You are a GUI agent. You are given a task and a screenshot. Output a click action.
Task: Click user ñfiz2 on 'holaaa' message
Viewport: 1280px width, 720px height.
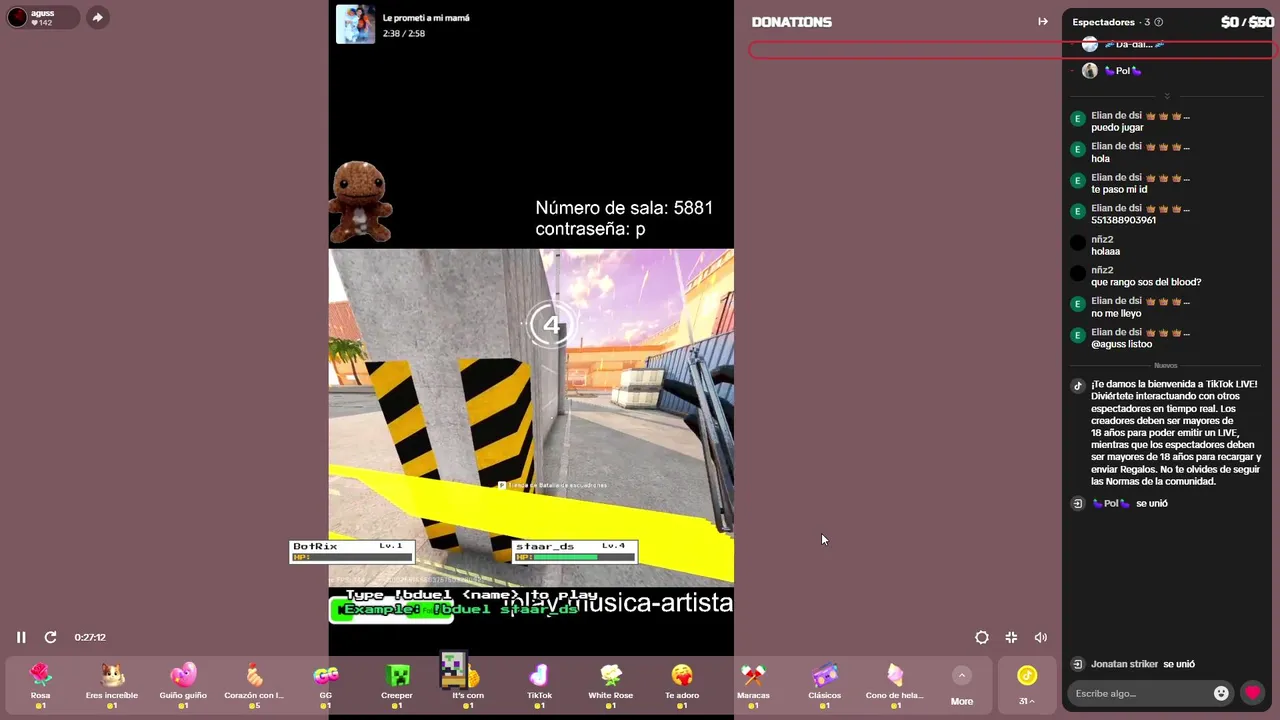point(1102,240)
